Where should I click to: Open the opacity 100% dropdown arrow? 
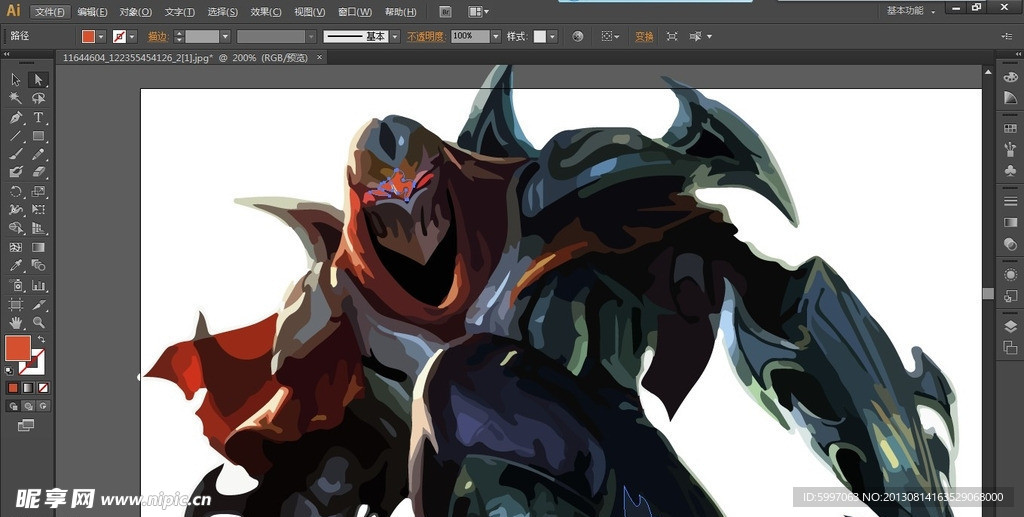pos(496,37)
